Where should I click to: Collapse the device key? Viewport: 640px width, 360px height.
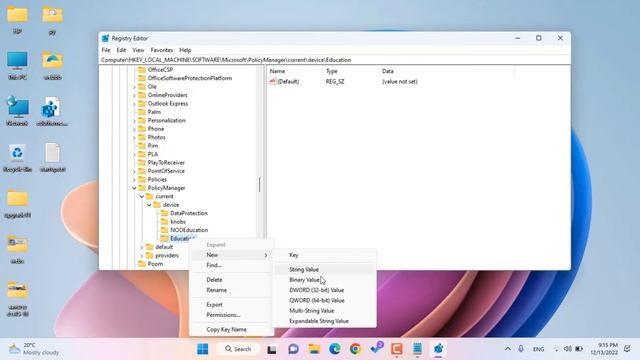click(x=149, y=205)
